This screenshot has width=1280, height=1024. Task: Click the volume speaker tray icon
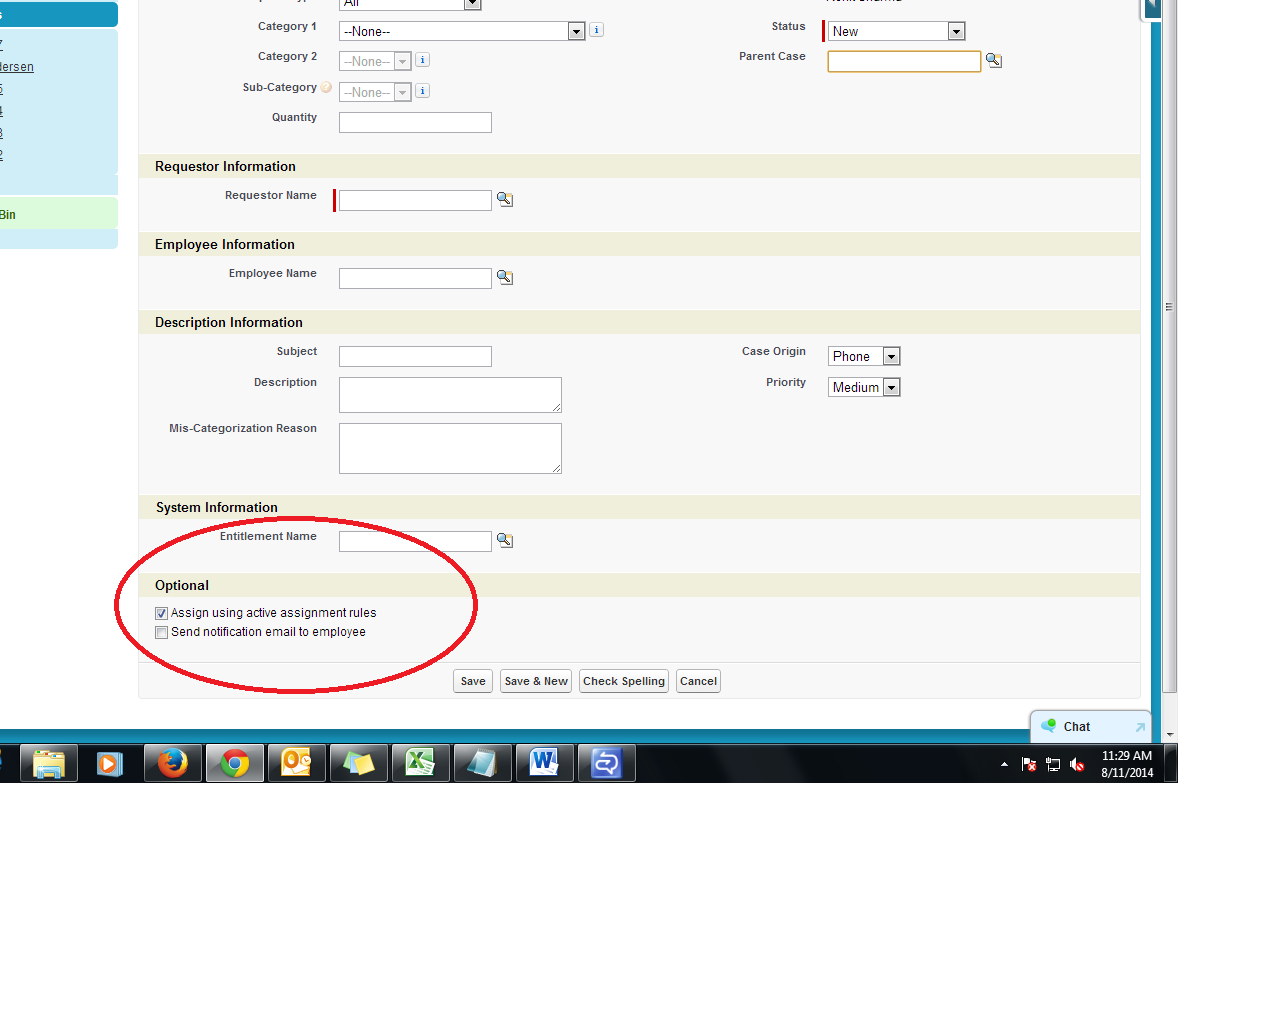[1077, 764]
